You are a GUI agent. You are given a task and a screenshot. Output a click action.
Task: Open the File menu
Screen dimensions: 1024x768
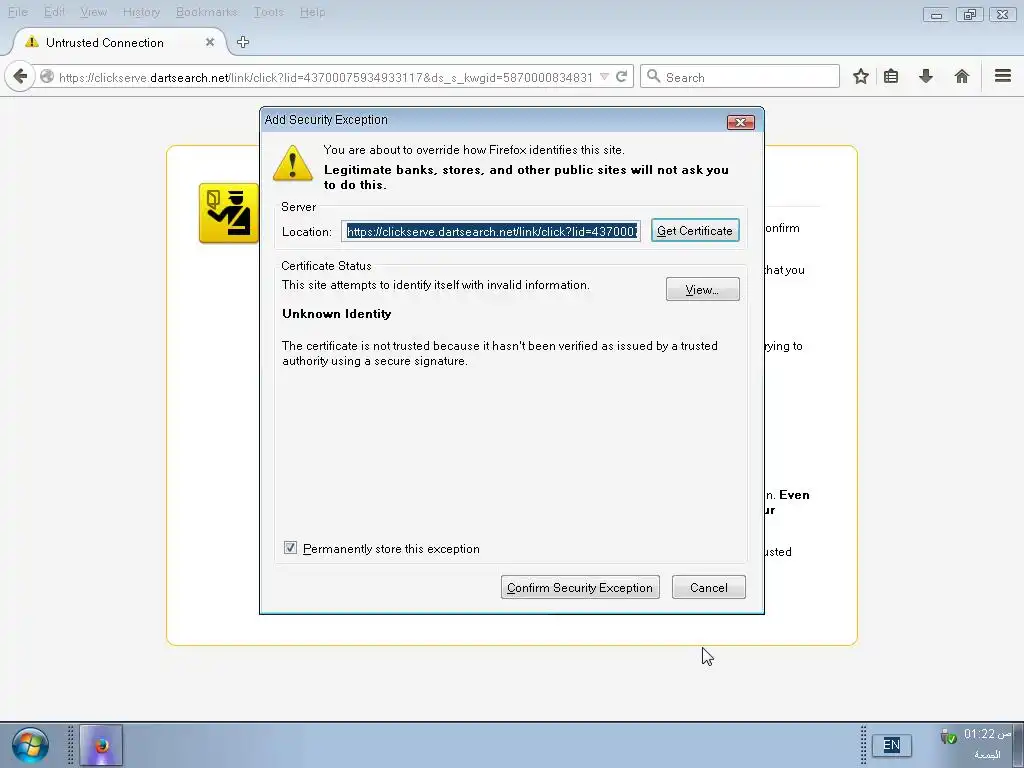pos(18,12)
